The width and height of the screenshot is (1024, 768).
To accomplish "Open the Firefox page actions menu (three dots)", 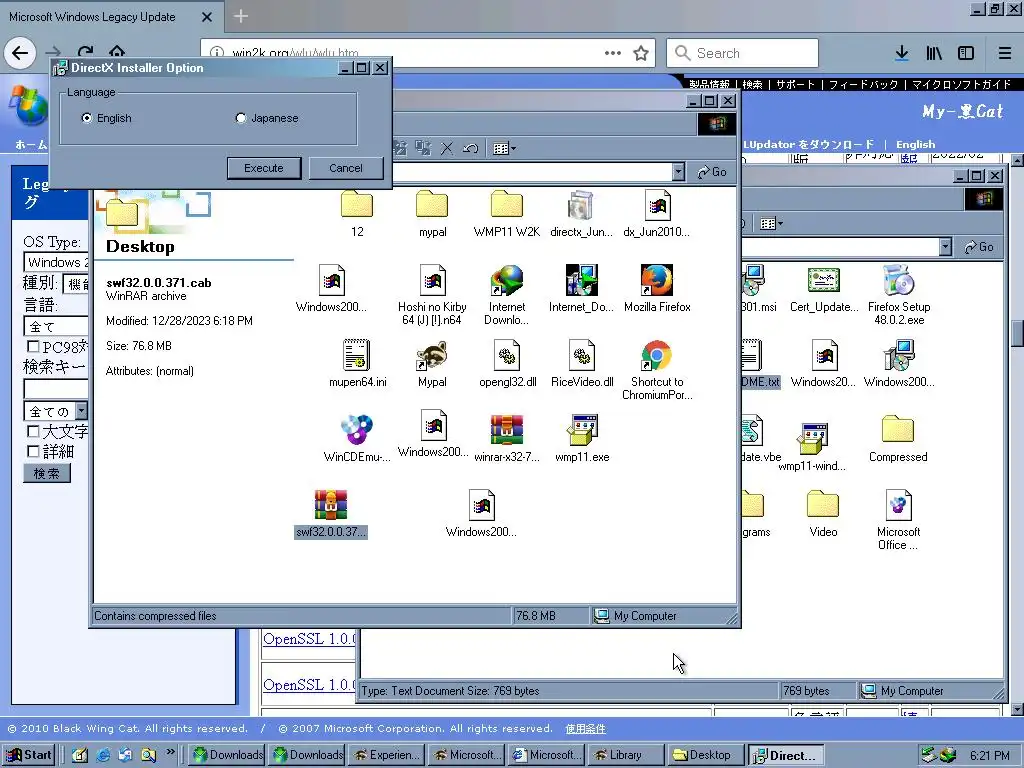I will (613, 53).
